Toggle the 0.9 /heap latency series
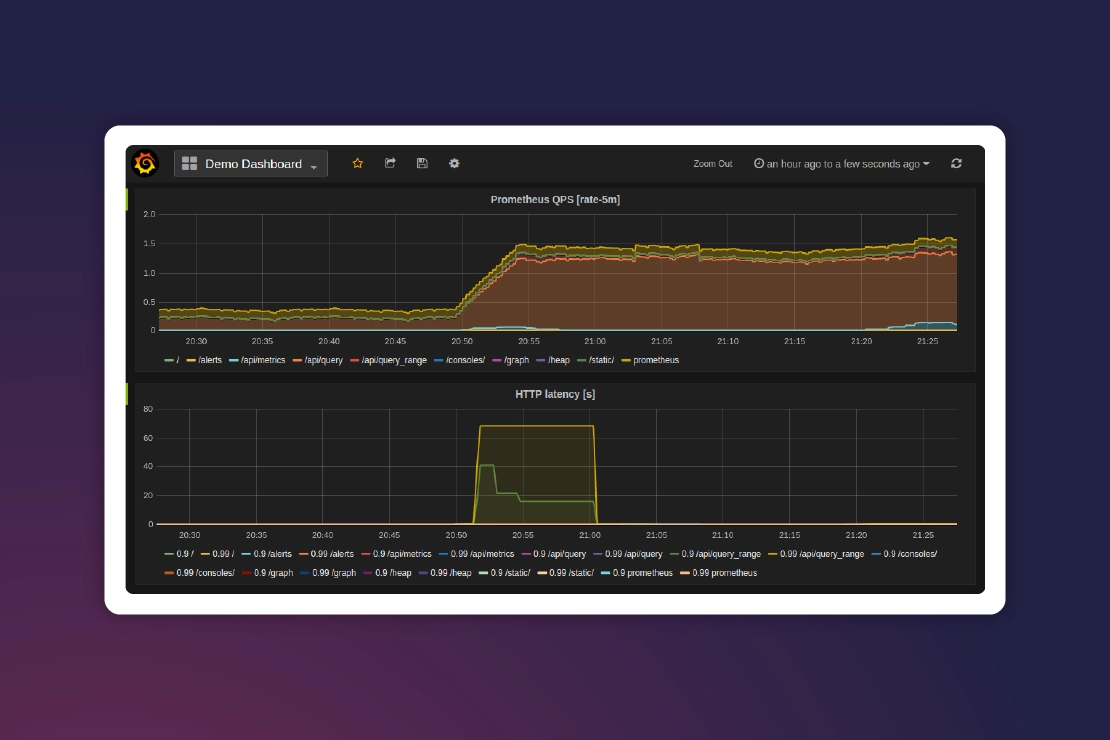 387,574
